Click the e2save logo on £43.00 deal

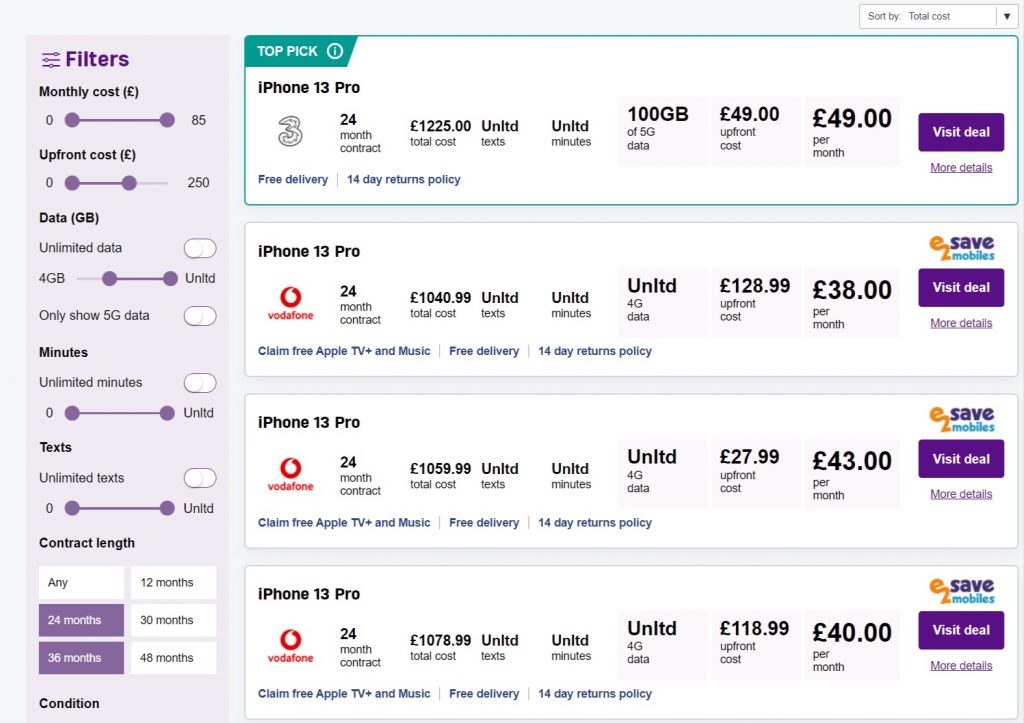tap(961, 419)
